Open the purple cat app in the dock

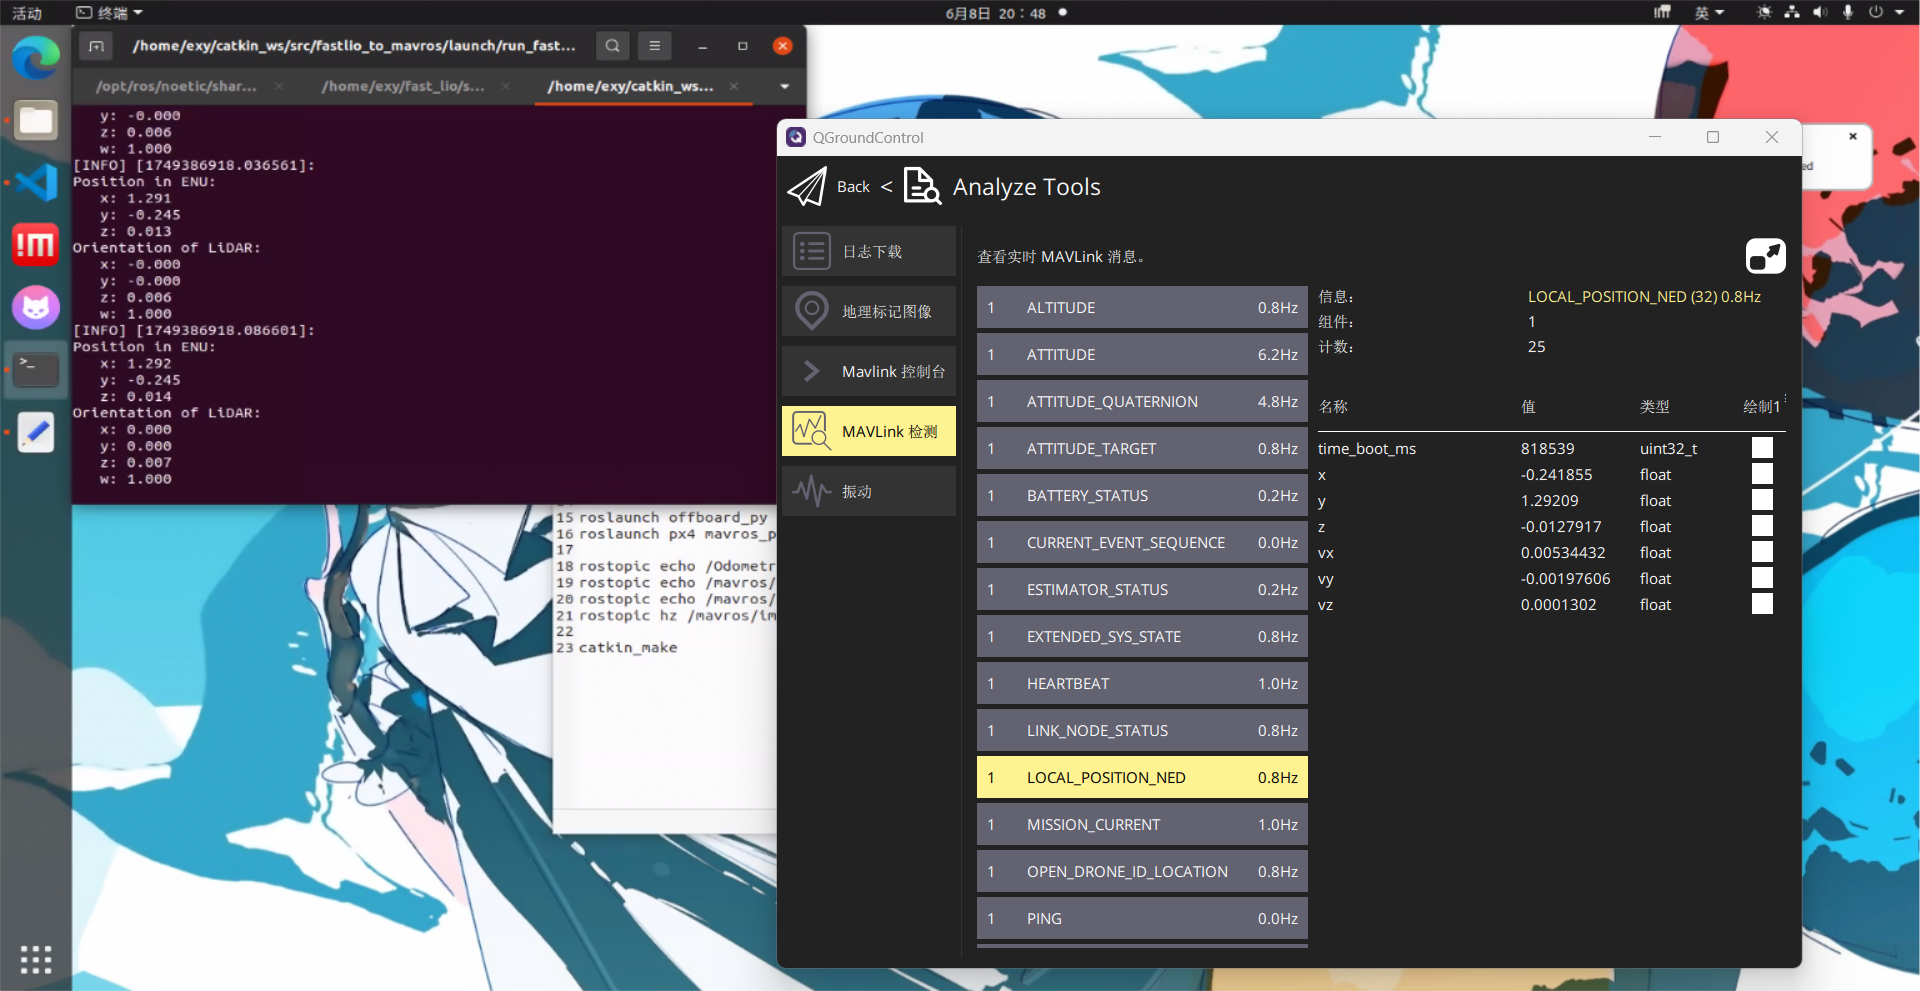click(x=36, y=307)
